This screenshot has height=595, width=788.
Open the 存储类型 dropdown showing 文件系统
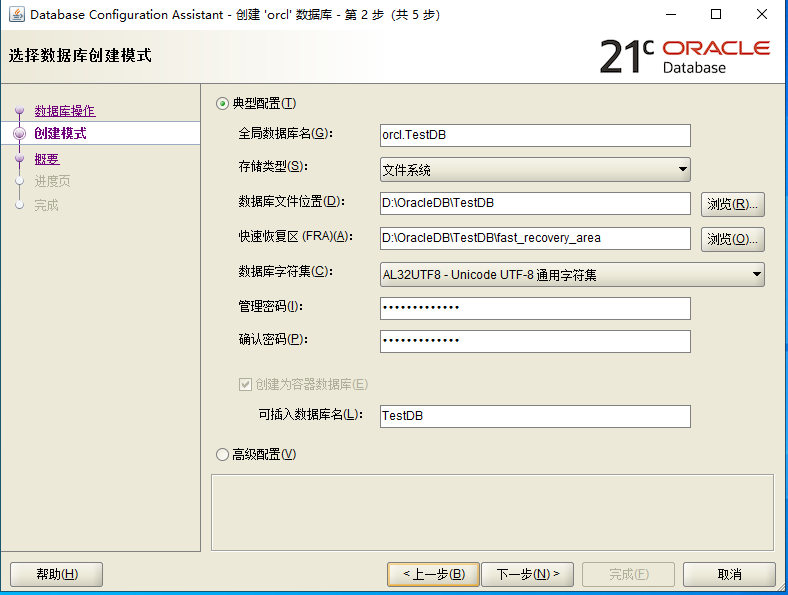pyautogui.click(x=535, y=170)
